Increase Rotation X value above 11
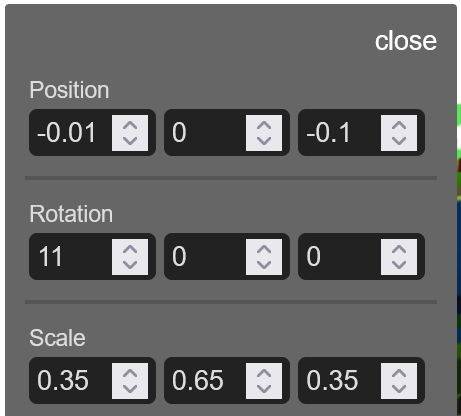 (x=130, y=249)
